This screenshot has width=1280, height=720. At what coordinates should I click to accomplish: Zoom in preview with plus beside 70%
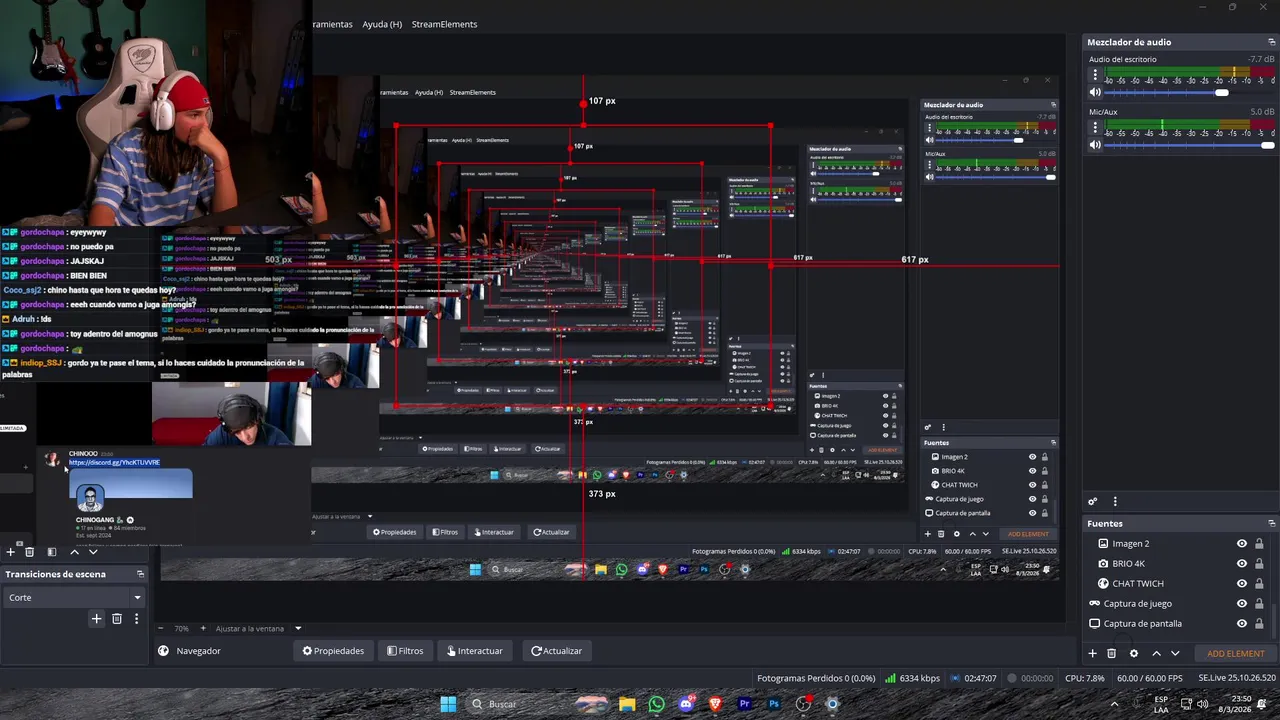203,628
